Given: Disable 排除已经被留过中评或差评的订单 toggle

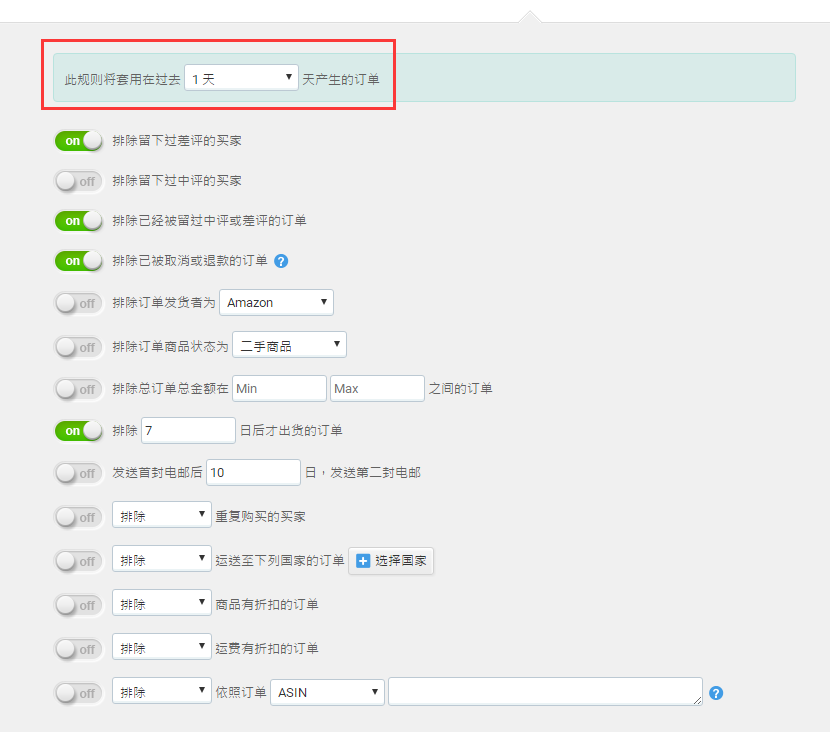Looking at the screenshot, I should click(x=79, y=220).
